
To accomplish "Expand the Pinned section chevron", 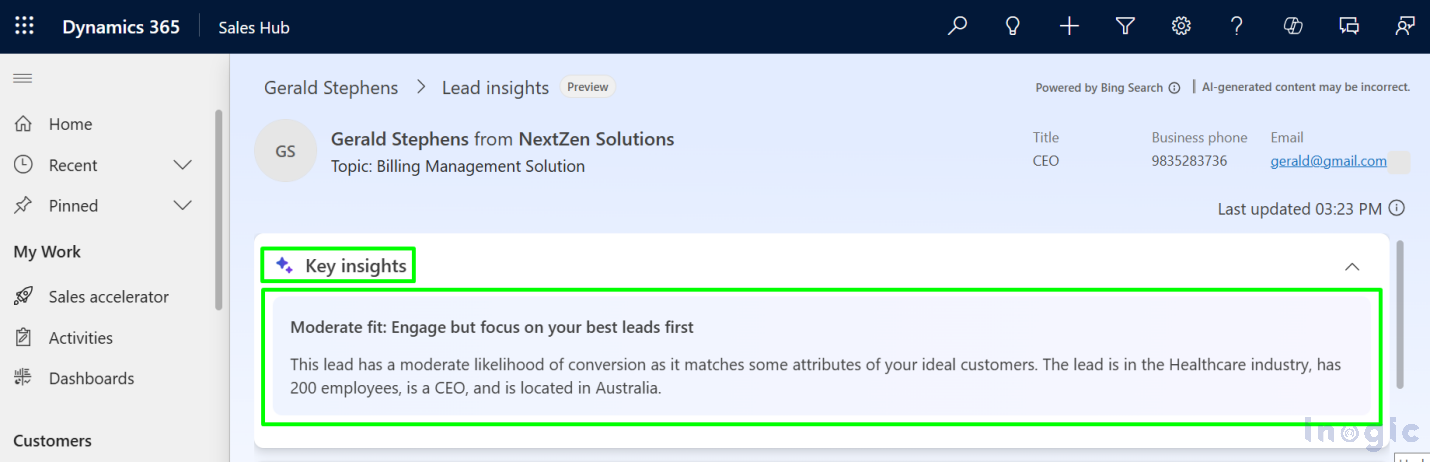I will 182,206.
